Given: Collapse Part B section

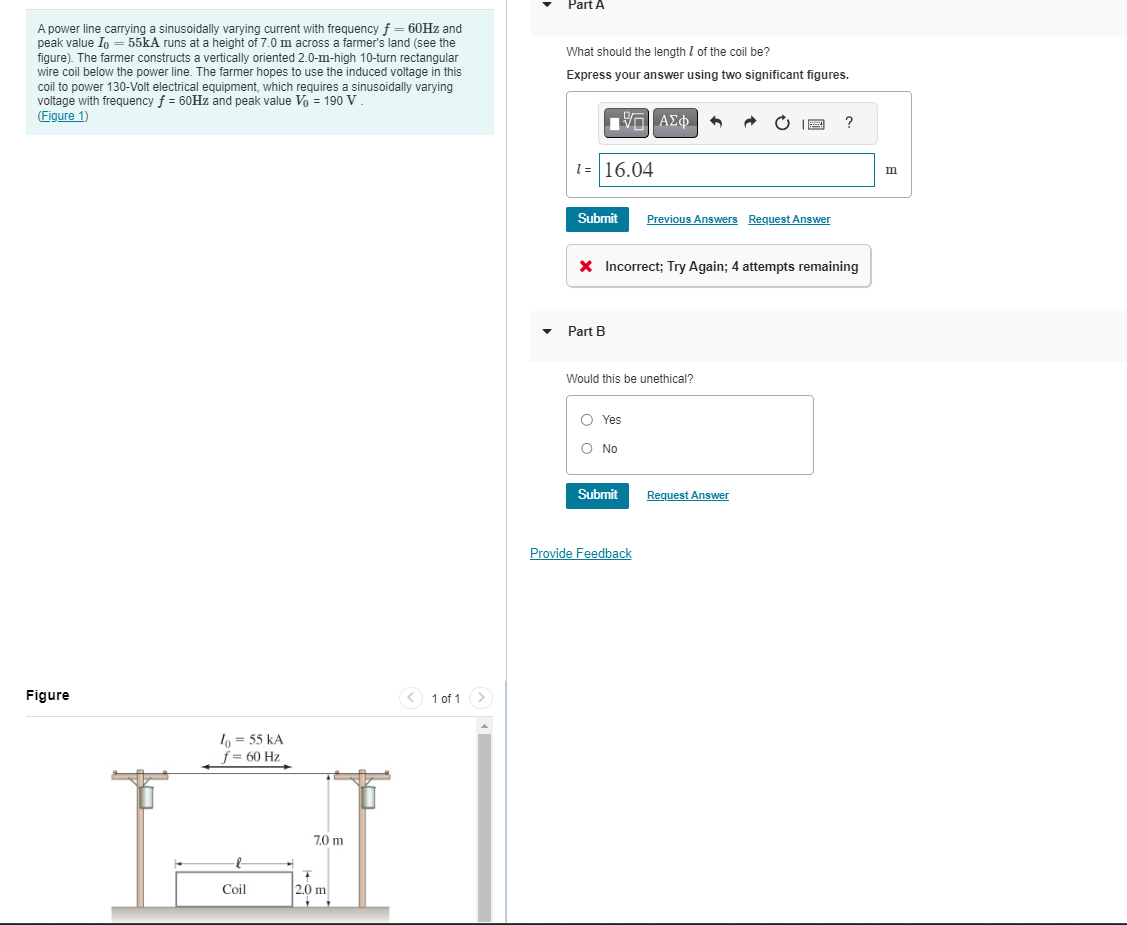Looking at the screenshot, I should (x=547, y=331).
